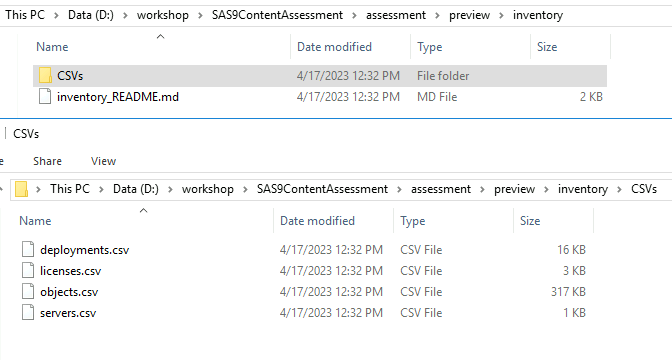This screenshot has width=672, height=360.
Task: Select the servers.csv file icon
Action: (x=28, y=312)
